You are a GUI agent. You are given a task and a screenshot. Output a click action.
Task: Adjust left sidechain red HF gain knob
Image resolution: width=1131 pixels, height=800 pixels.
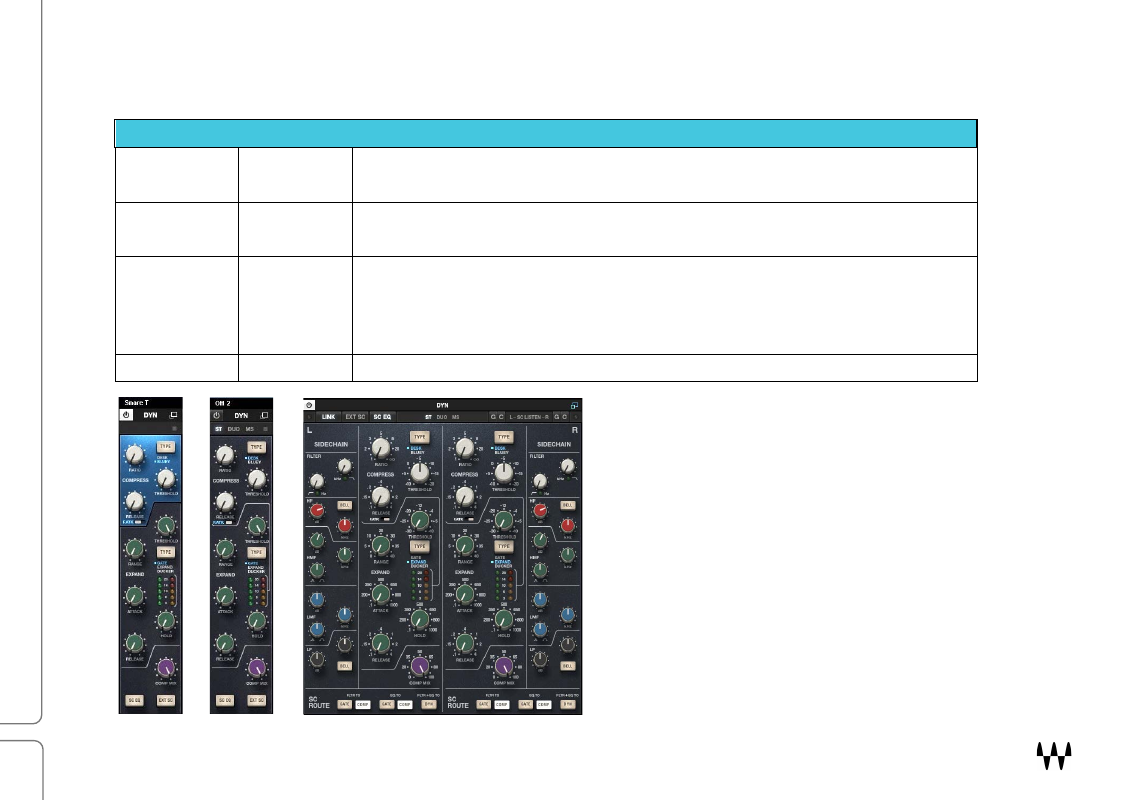point(317,511)
